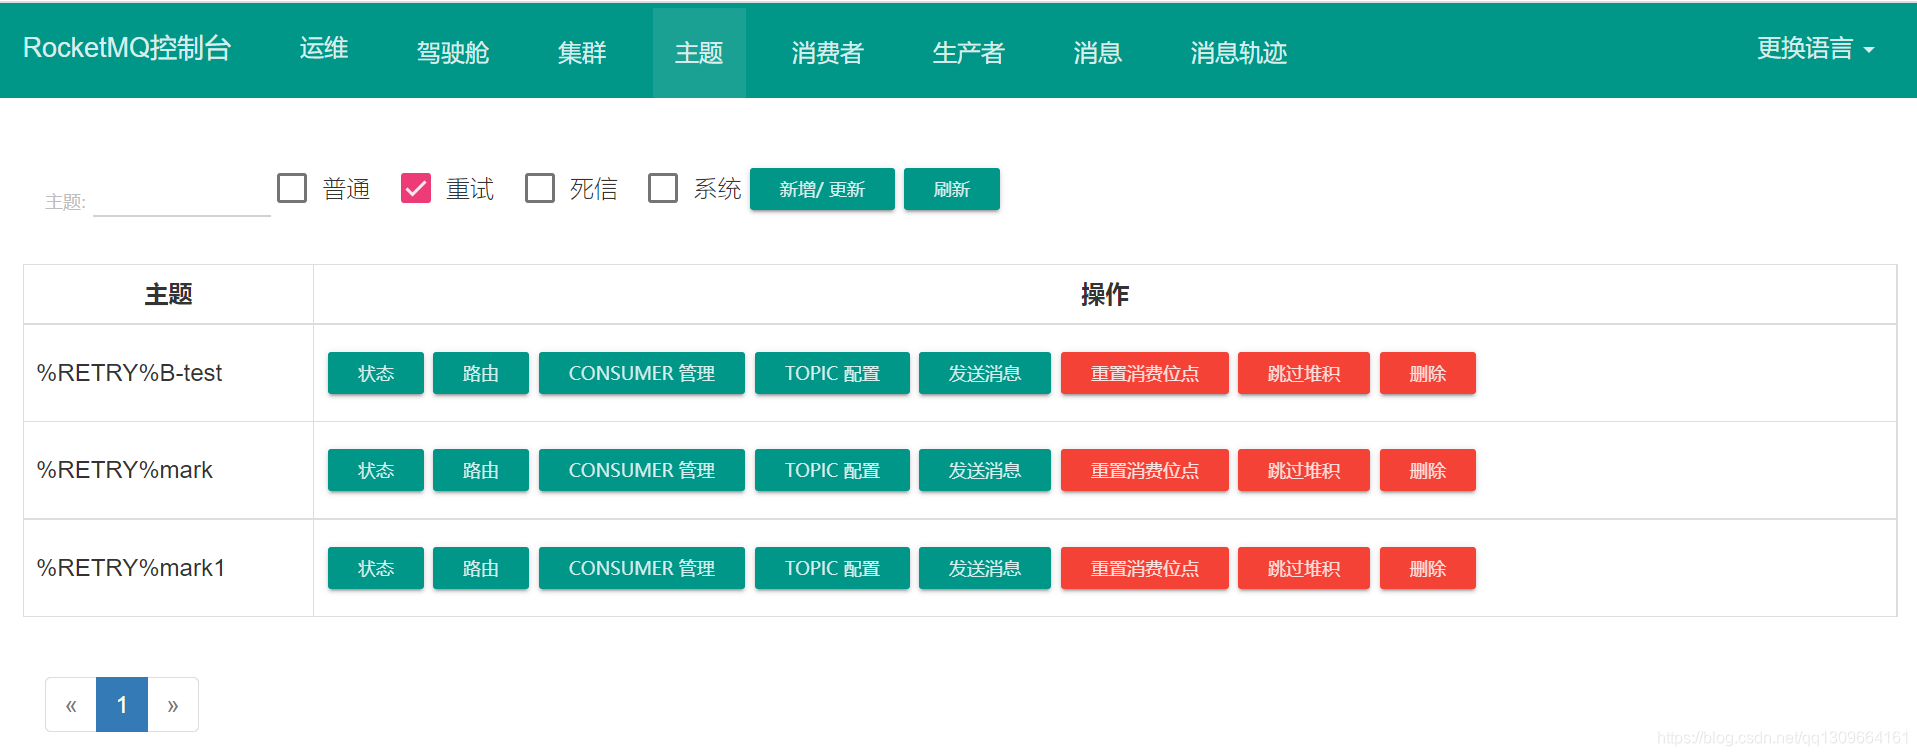Image resolution: width=1917 pixels, height=756 pixels.
Task: Open CONSUMER 管理 for %RETRY%B-test
Action: [642, 373]
